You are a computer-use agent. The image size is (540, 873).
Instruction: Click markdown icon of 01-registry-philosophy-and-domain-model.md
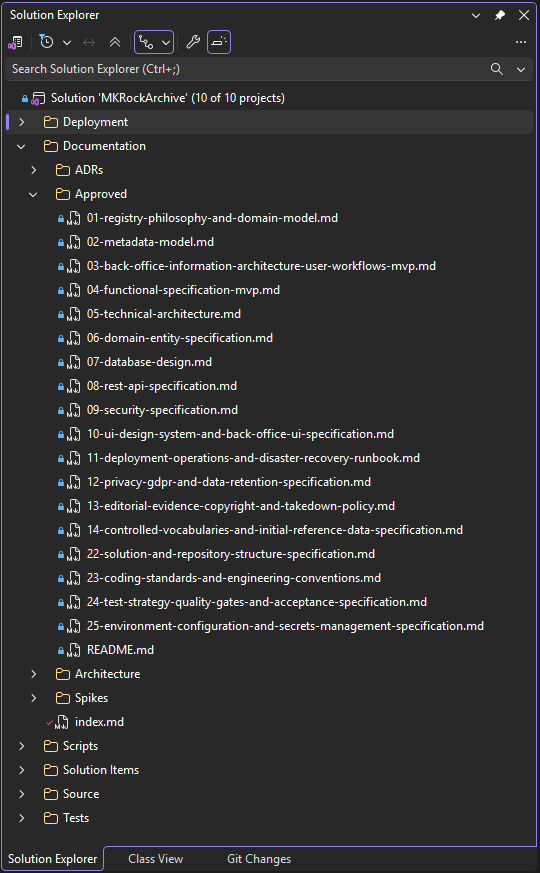coord(73,218)
